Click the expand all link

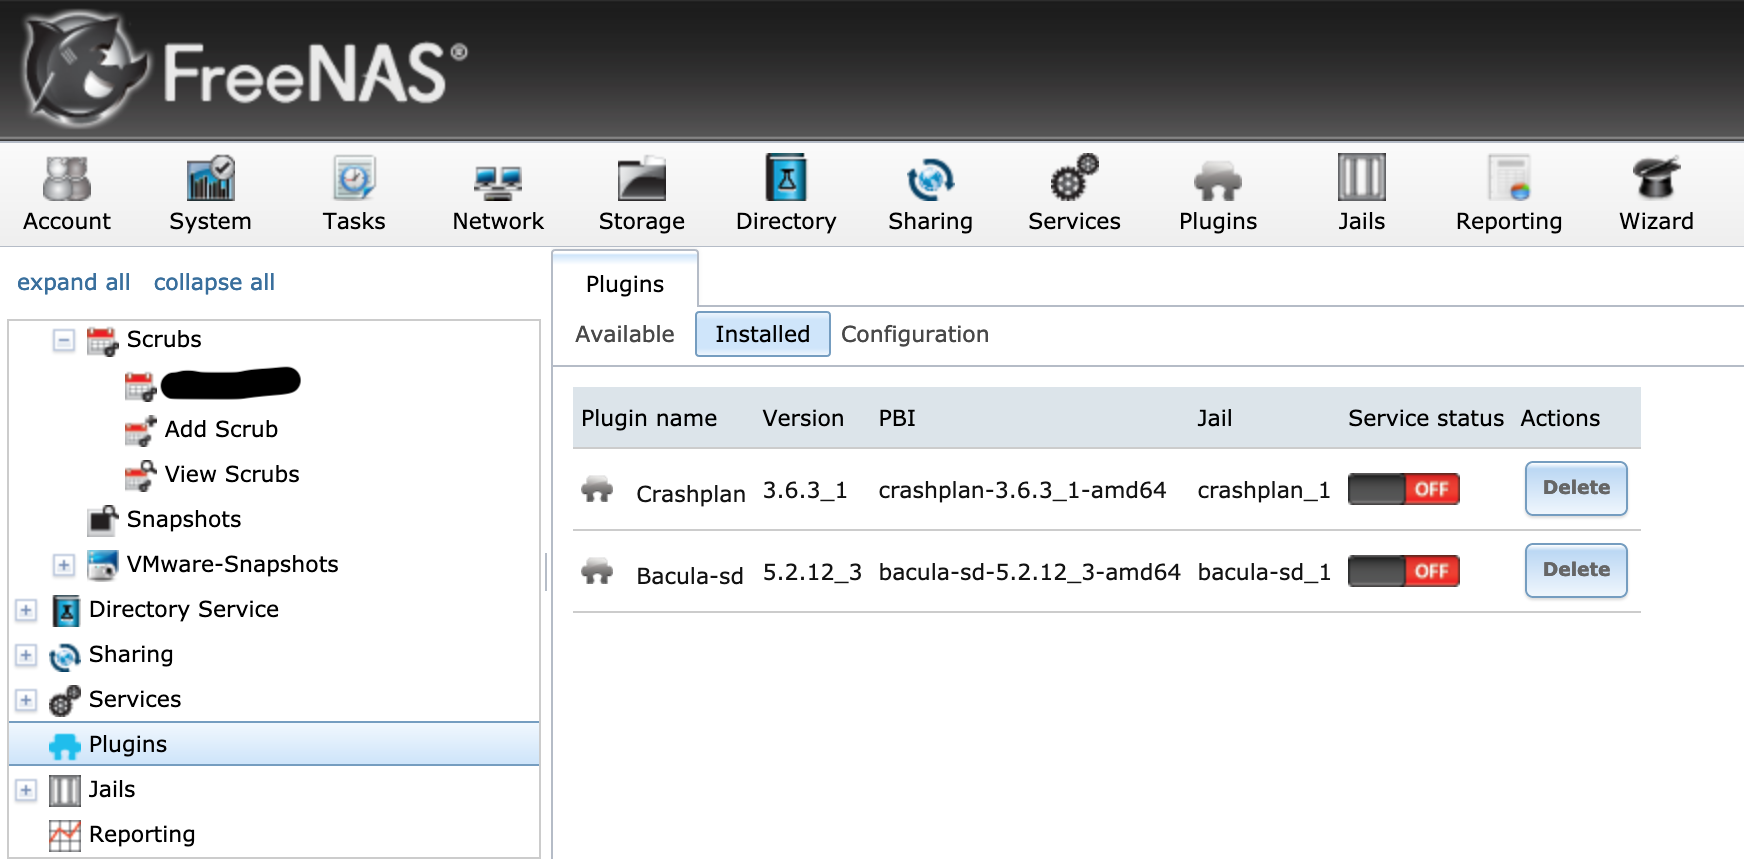coord(74,283)
